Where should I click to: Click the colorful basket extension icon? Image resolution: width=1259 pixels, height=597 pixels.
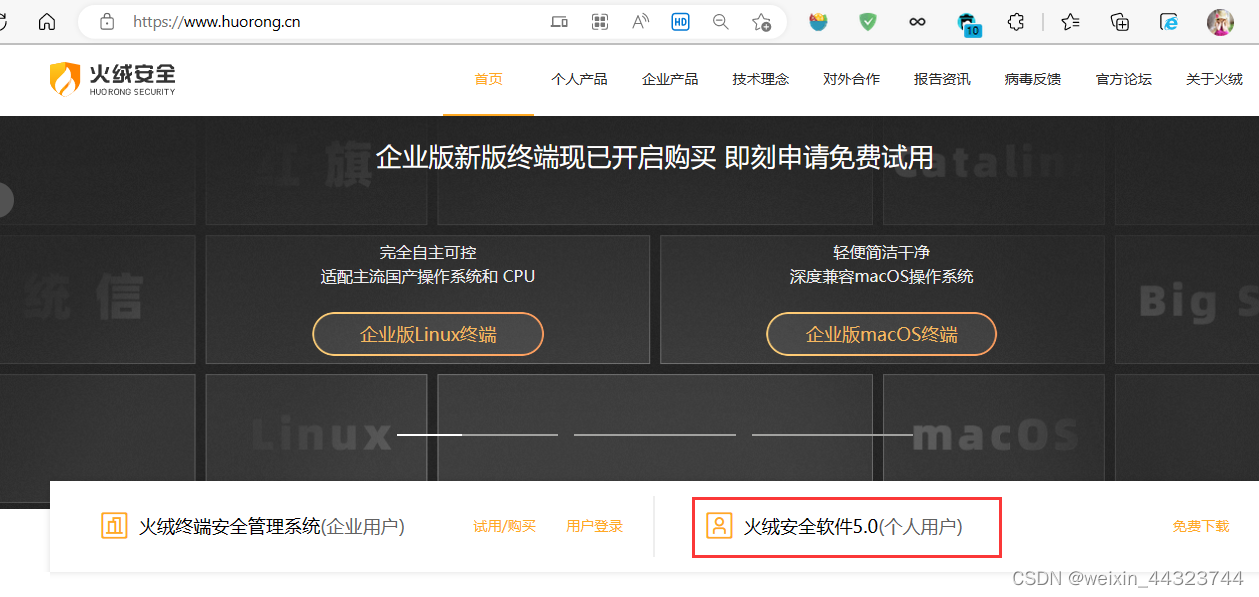[819, 21]
